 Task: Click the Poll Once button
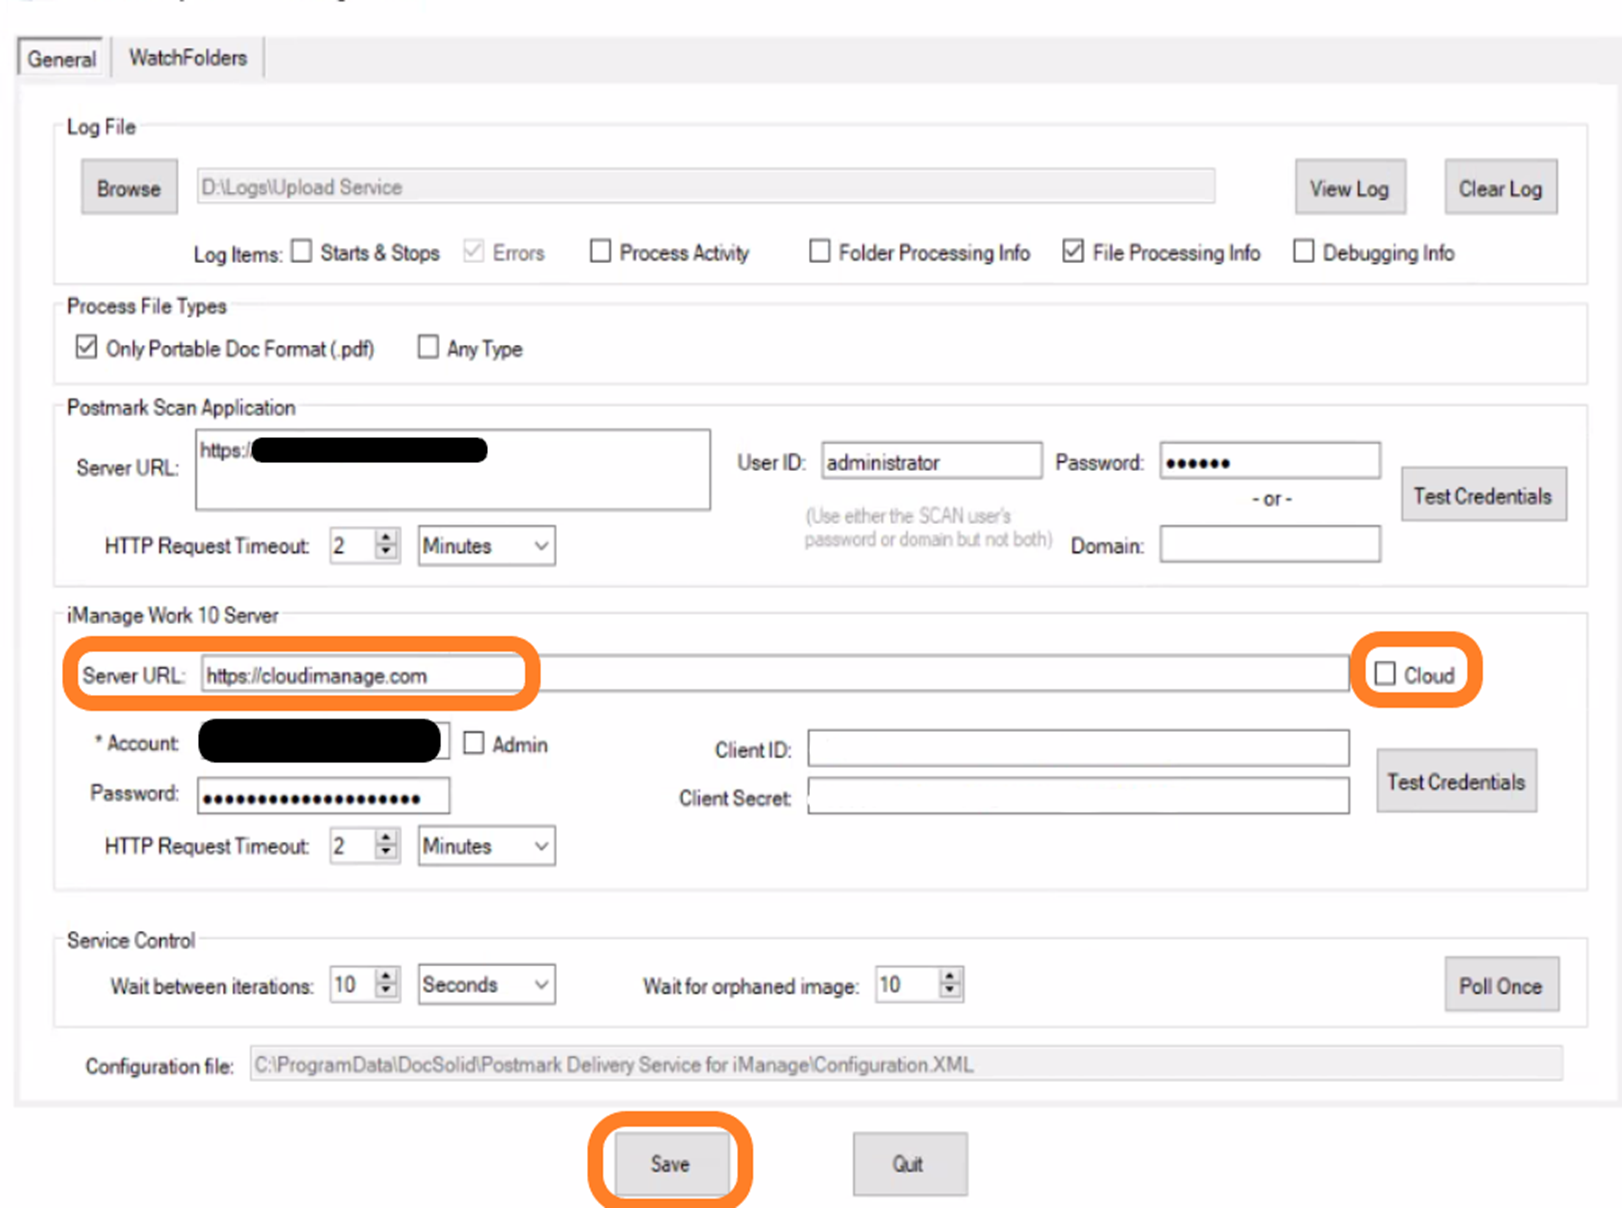click(1500, 985)
